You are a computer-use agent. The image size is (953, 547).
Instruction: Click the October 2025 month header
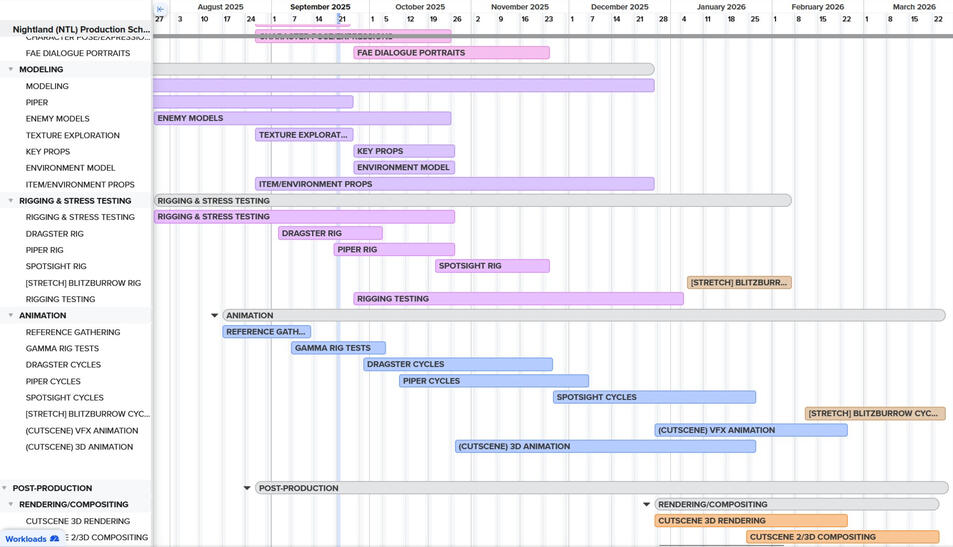[420, 7]
